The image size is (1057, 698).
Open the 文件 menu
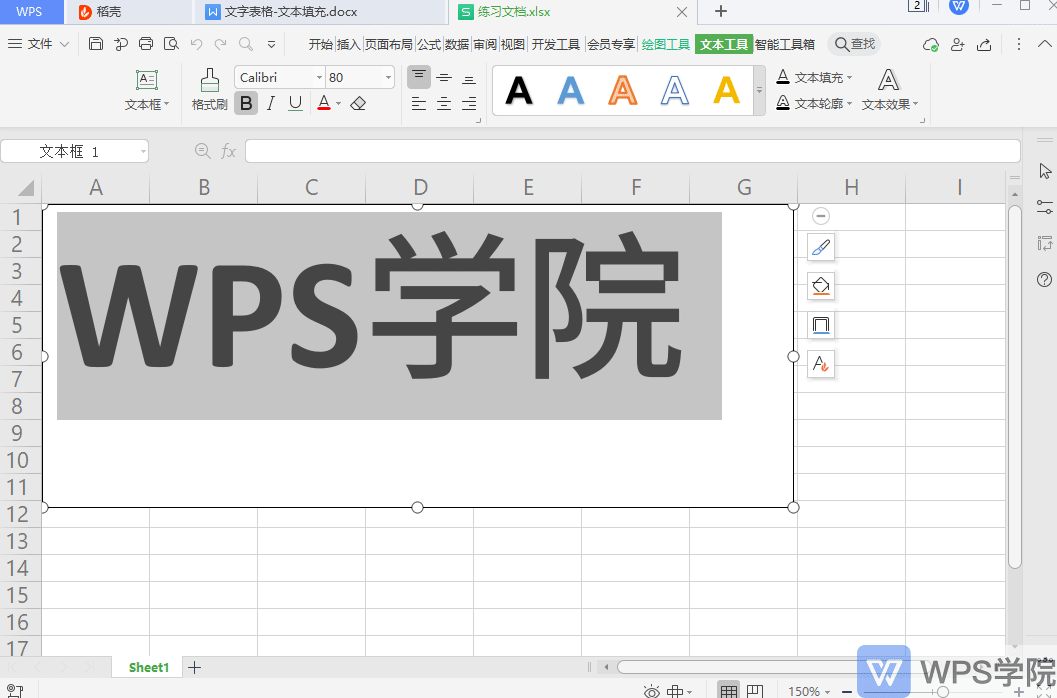(x=38, y=44)
